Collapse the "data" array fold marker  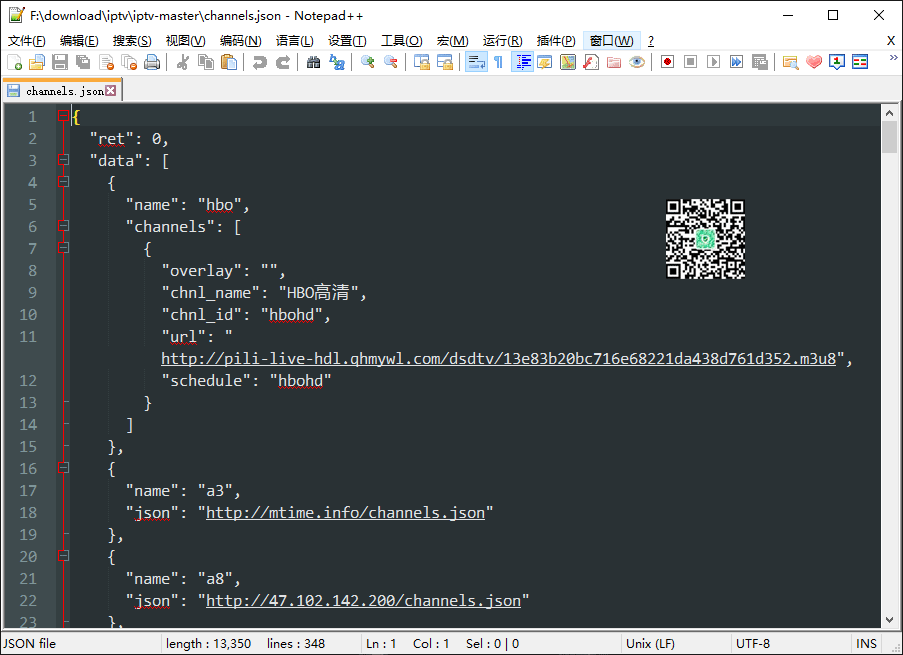64,160
